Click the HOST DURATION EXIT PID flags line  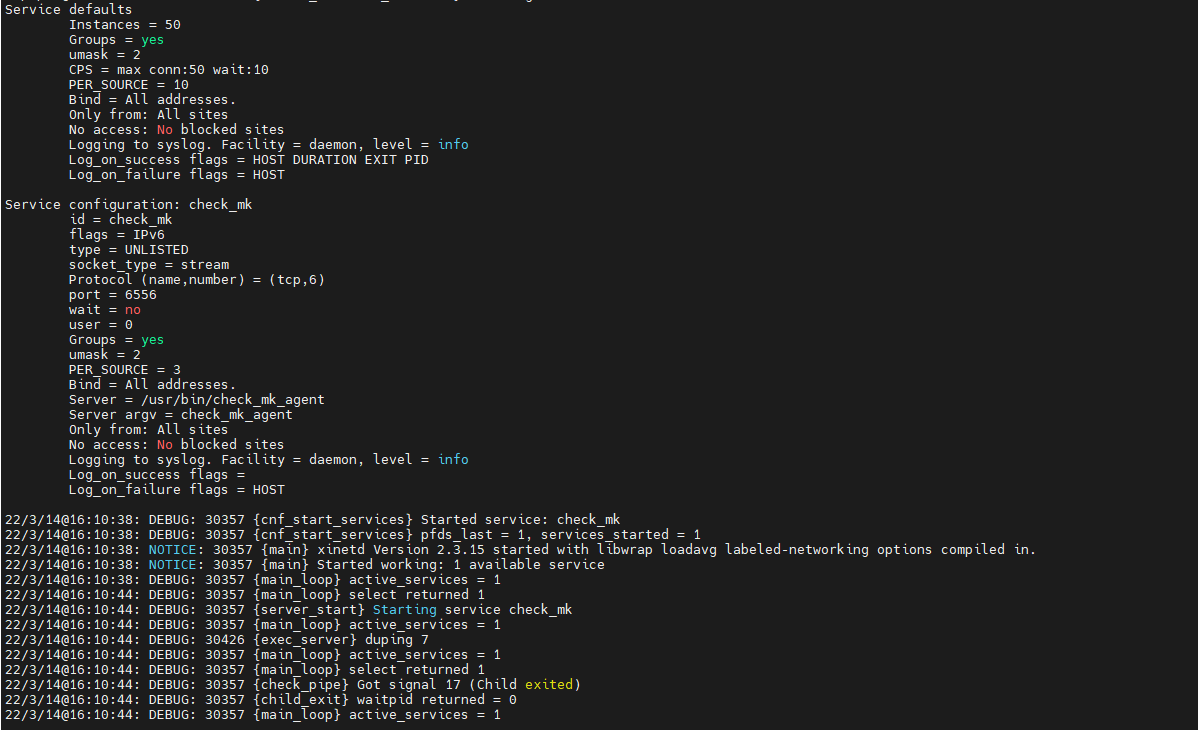pos(248,160)
